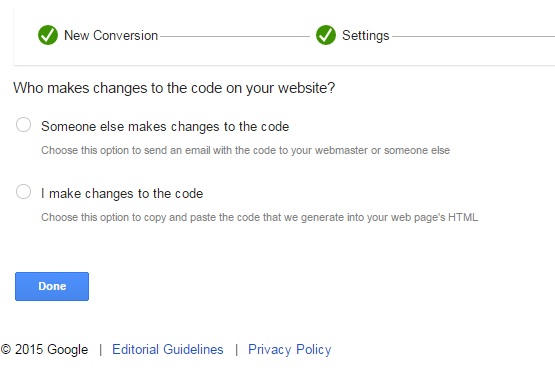Click the description about pasting code into HTML
This screenshot has width=555, height=378.
[x=259, y=217]
